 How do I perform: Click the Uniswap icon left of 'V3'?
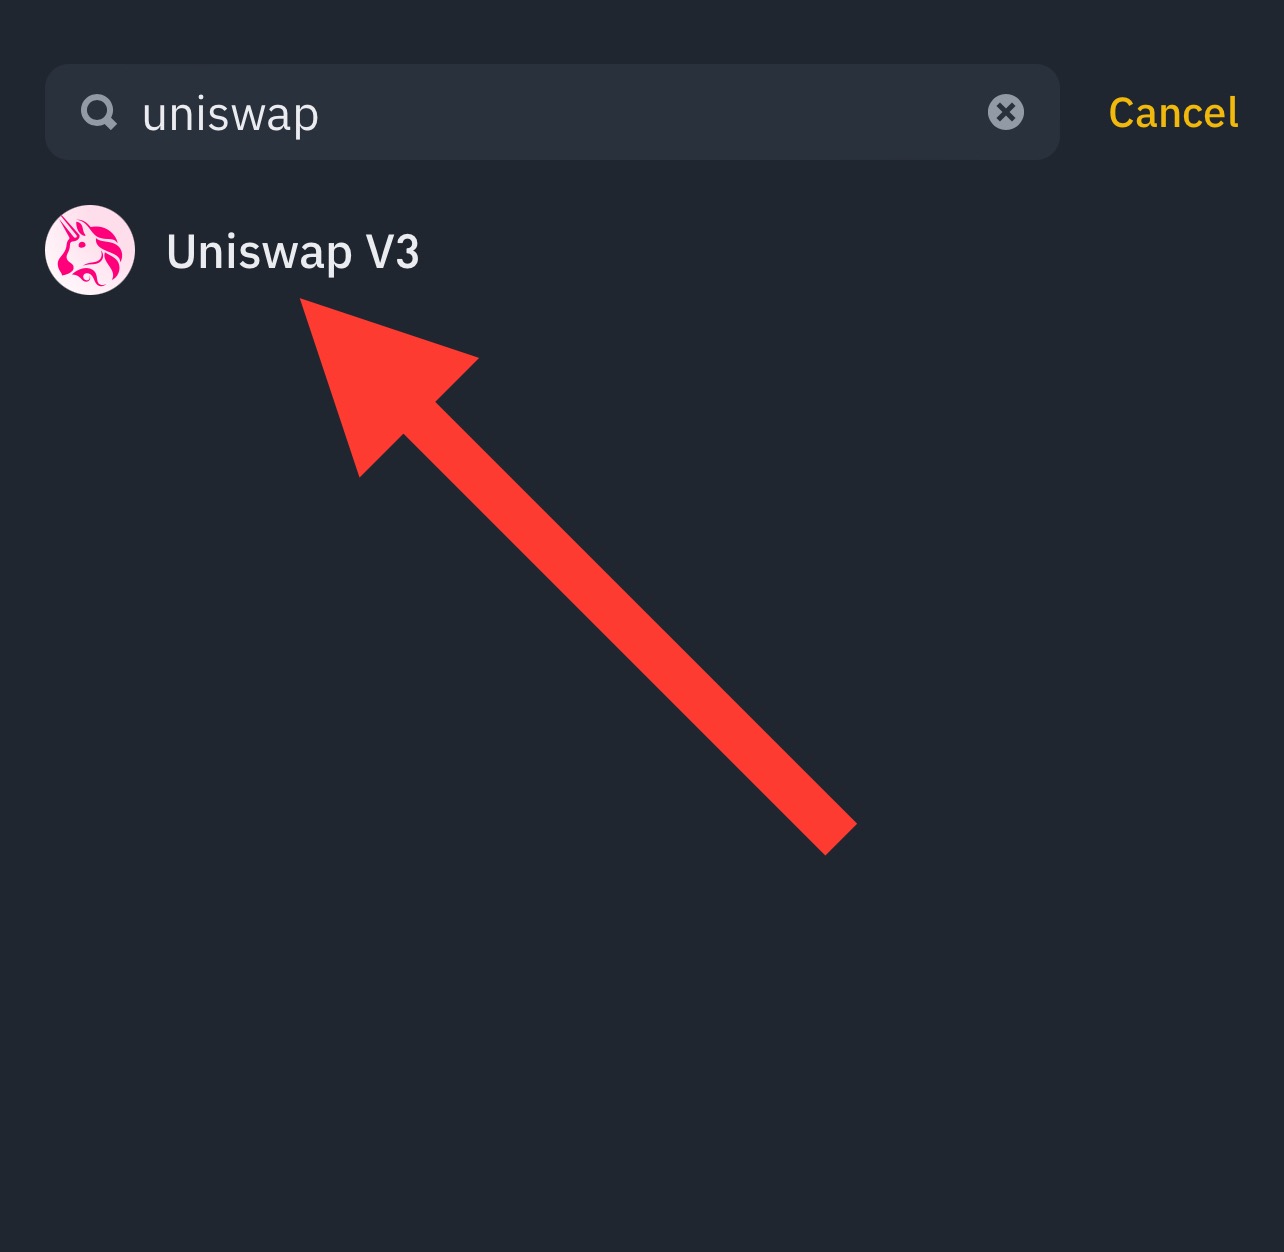coord(90,250)
